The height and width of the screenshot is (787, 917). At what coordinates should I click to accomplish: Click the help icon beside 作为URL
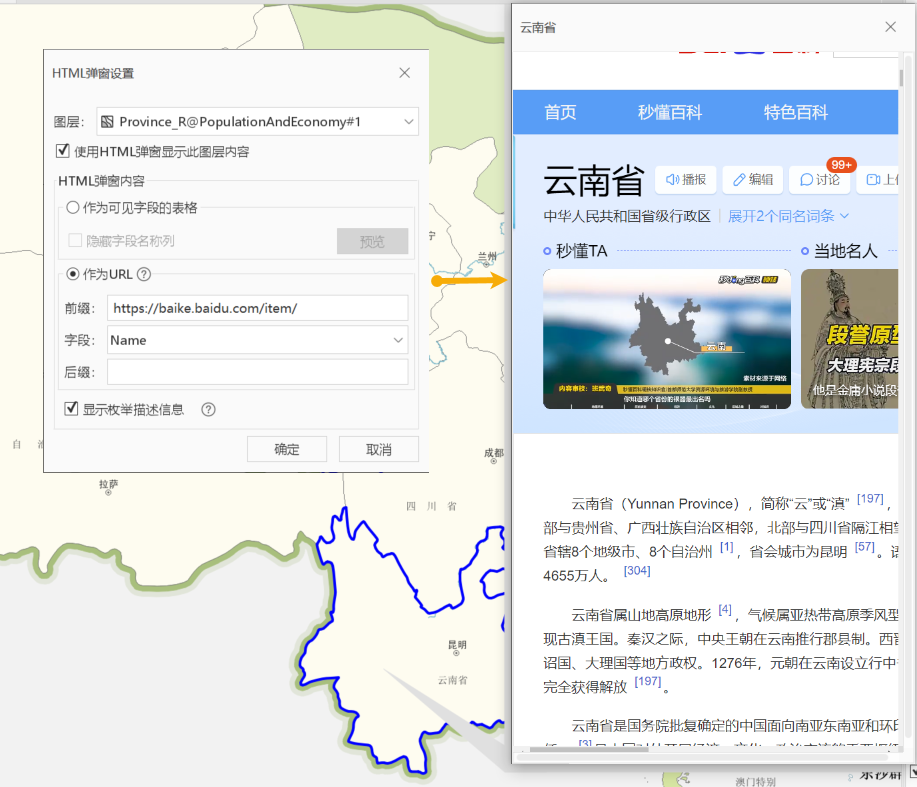144,275
